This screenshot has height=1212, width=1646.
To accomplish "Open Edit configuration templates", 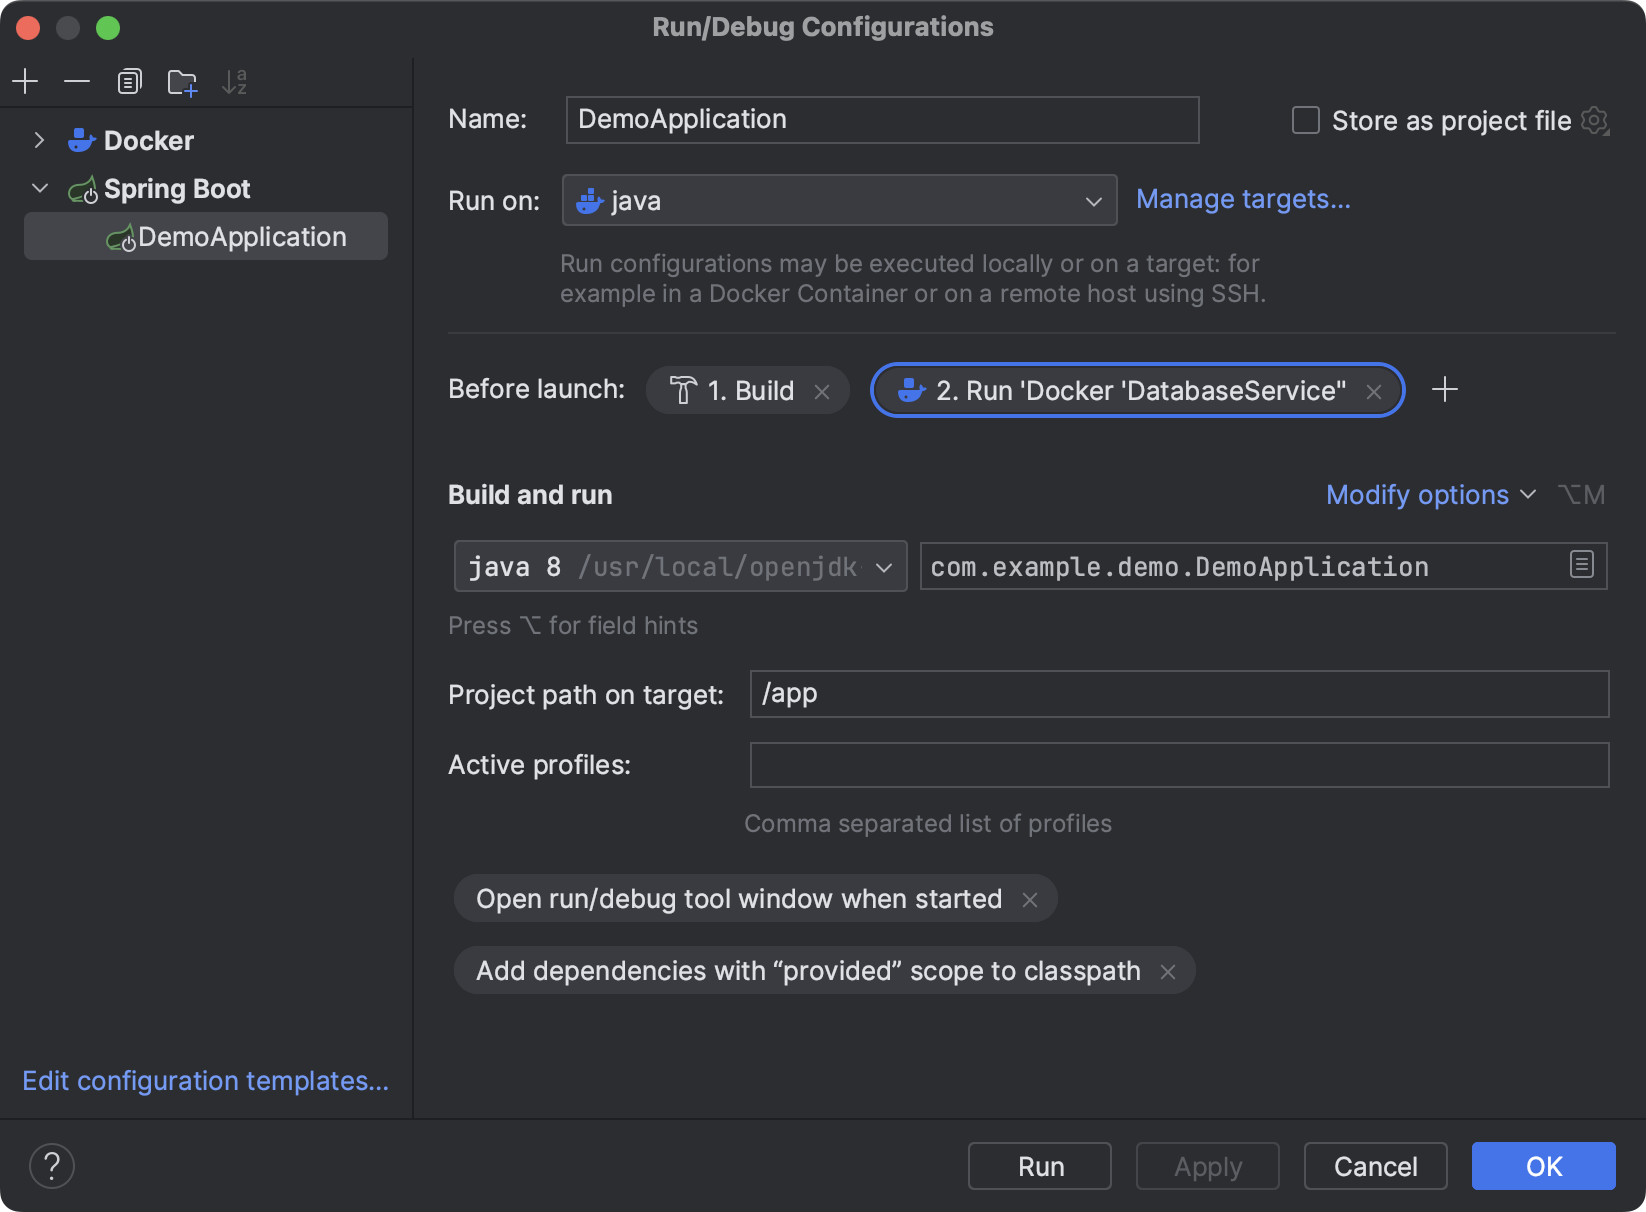I will (205, 1081).
